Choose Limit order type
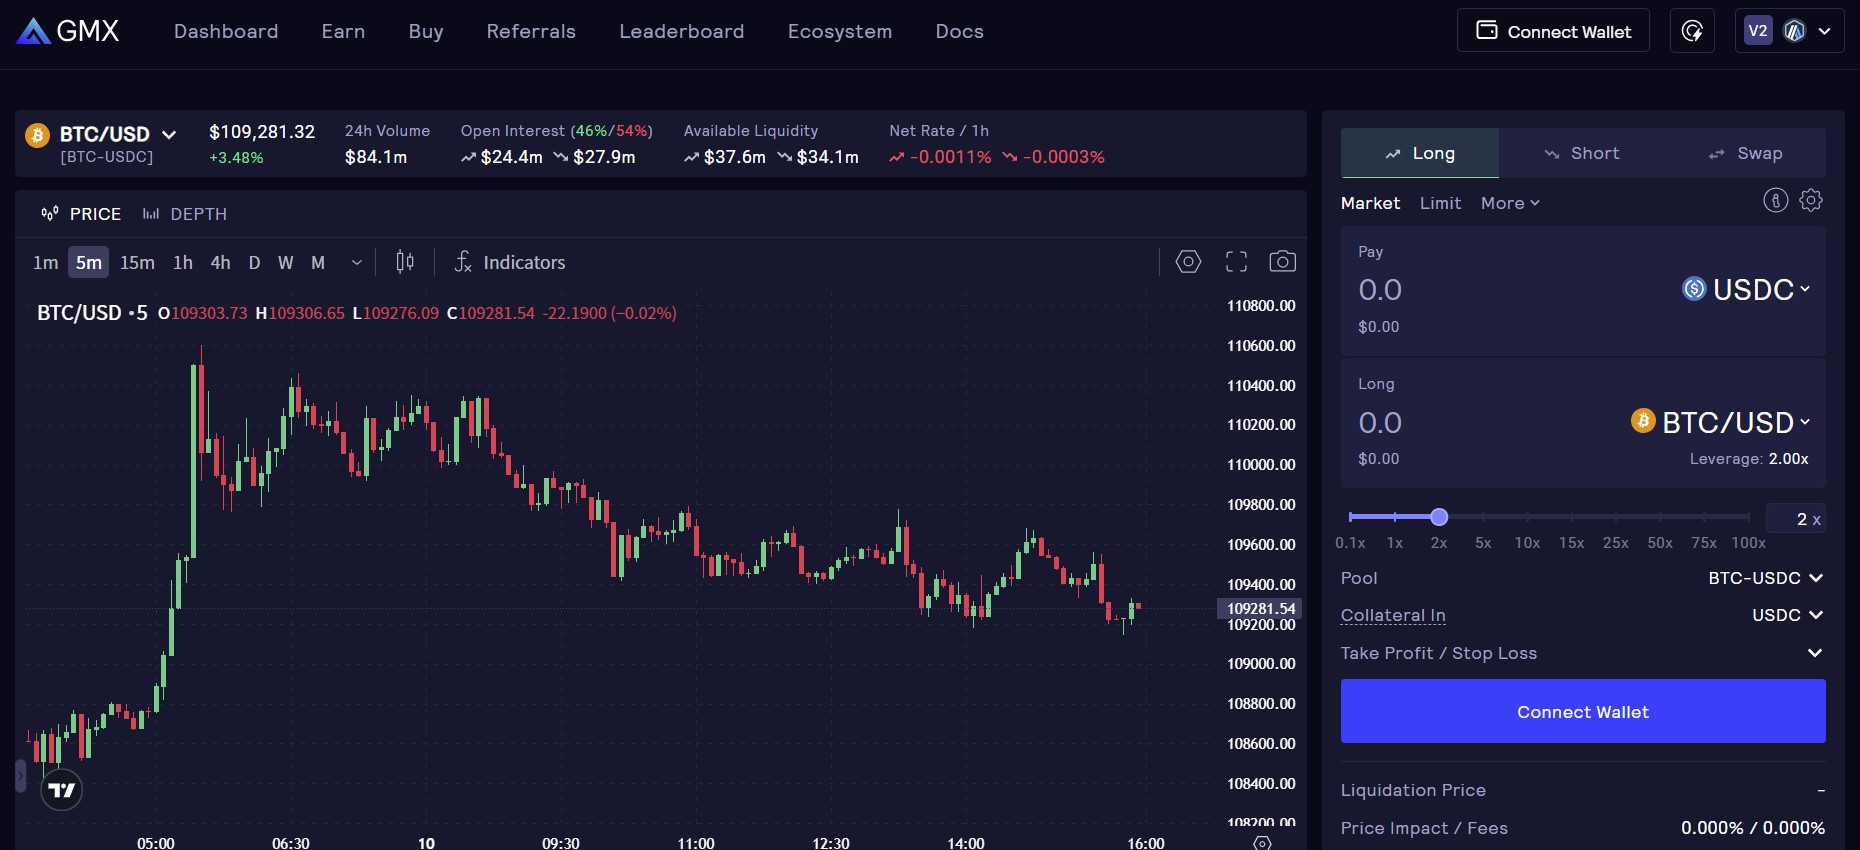1860x850 pixels. click(1440, 203)
